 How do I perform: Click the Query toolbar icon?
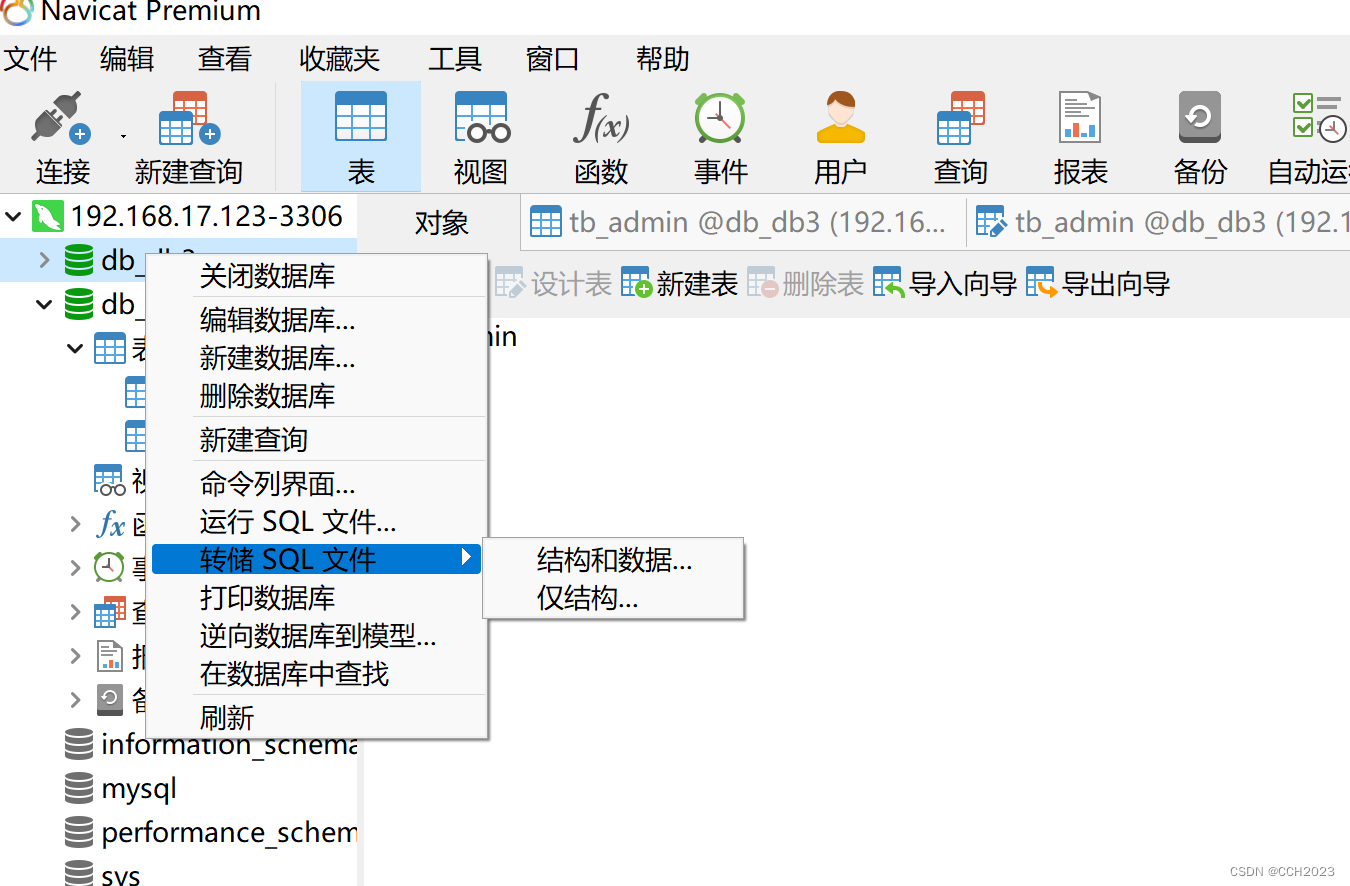[961, 117]
